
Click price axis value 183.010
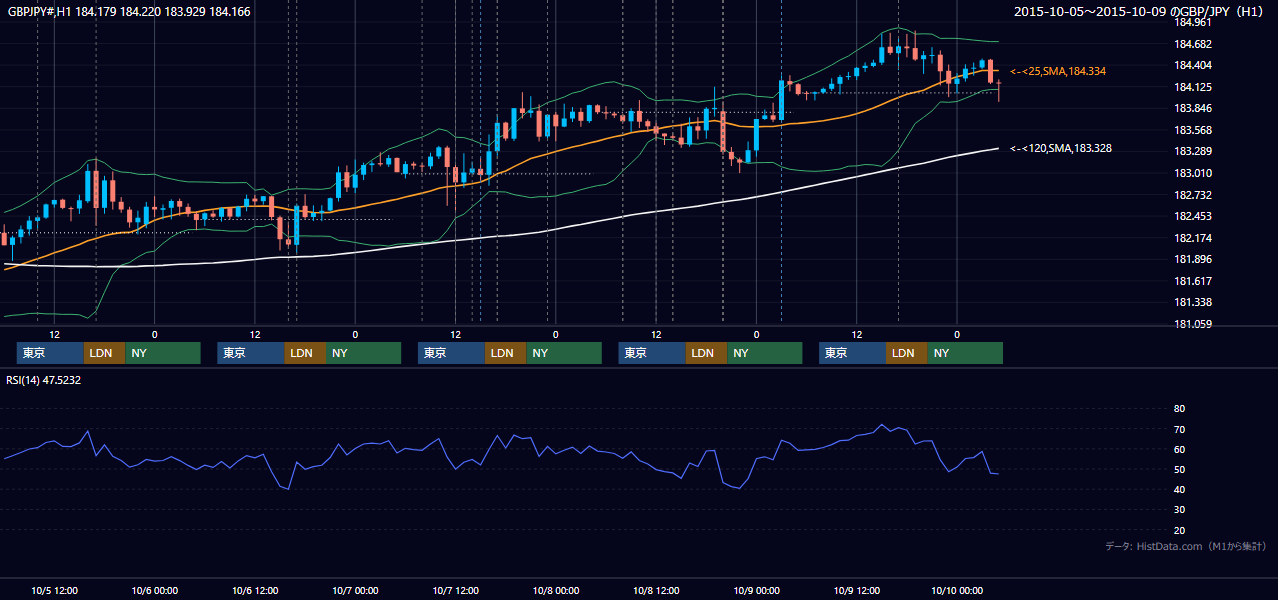(1193, 173)
